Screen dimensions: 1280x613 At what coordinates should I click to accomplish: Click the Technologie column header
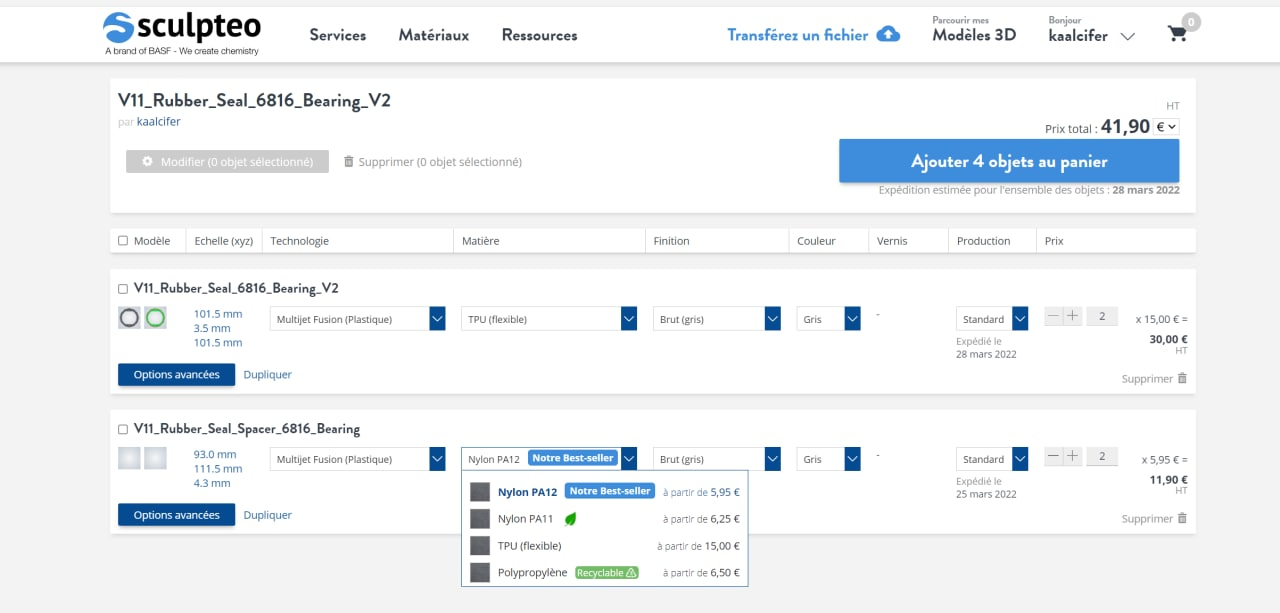(300, 241)
